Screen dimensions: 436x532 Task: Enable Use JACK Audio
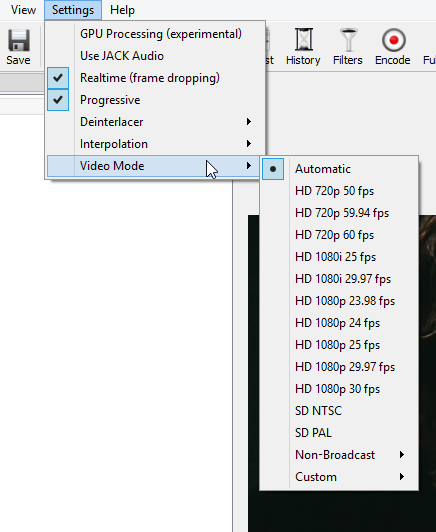click(x=156, y=56)
